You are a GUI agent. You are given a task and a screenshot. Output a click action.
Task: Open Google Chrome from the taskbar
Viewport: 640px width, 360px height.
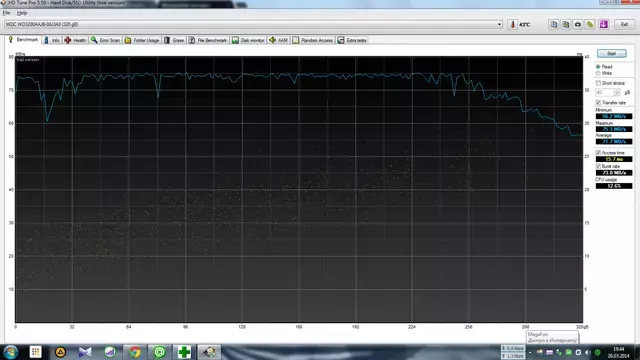coord(135,352)
